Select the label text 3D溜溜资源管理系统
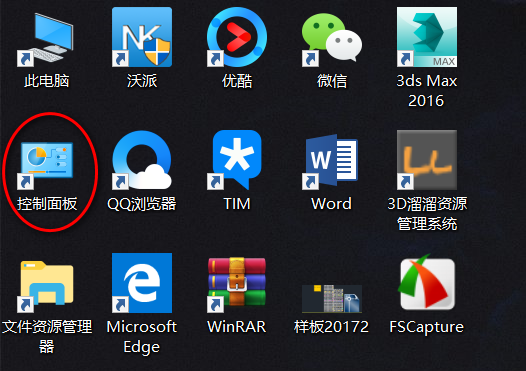The width and height of the screenshot is (526, 371). 427,214
